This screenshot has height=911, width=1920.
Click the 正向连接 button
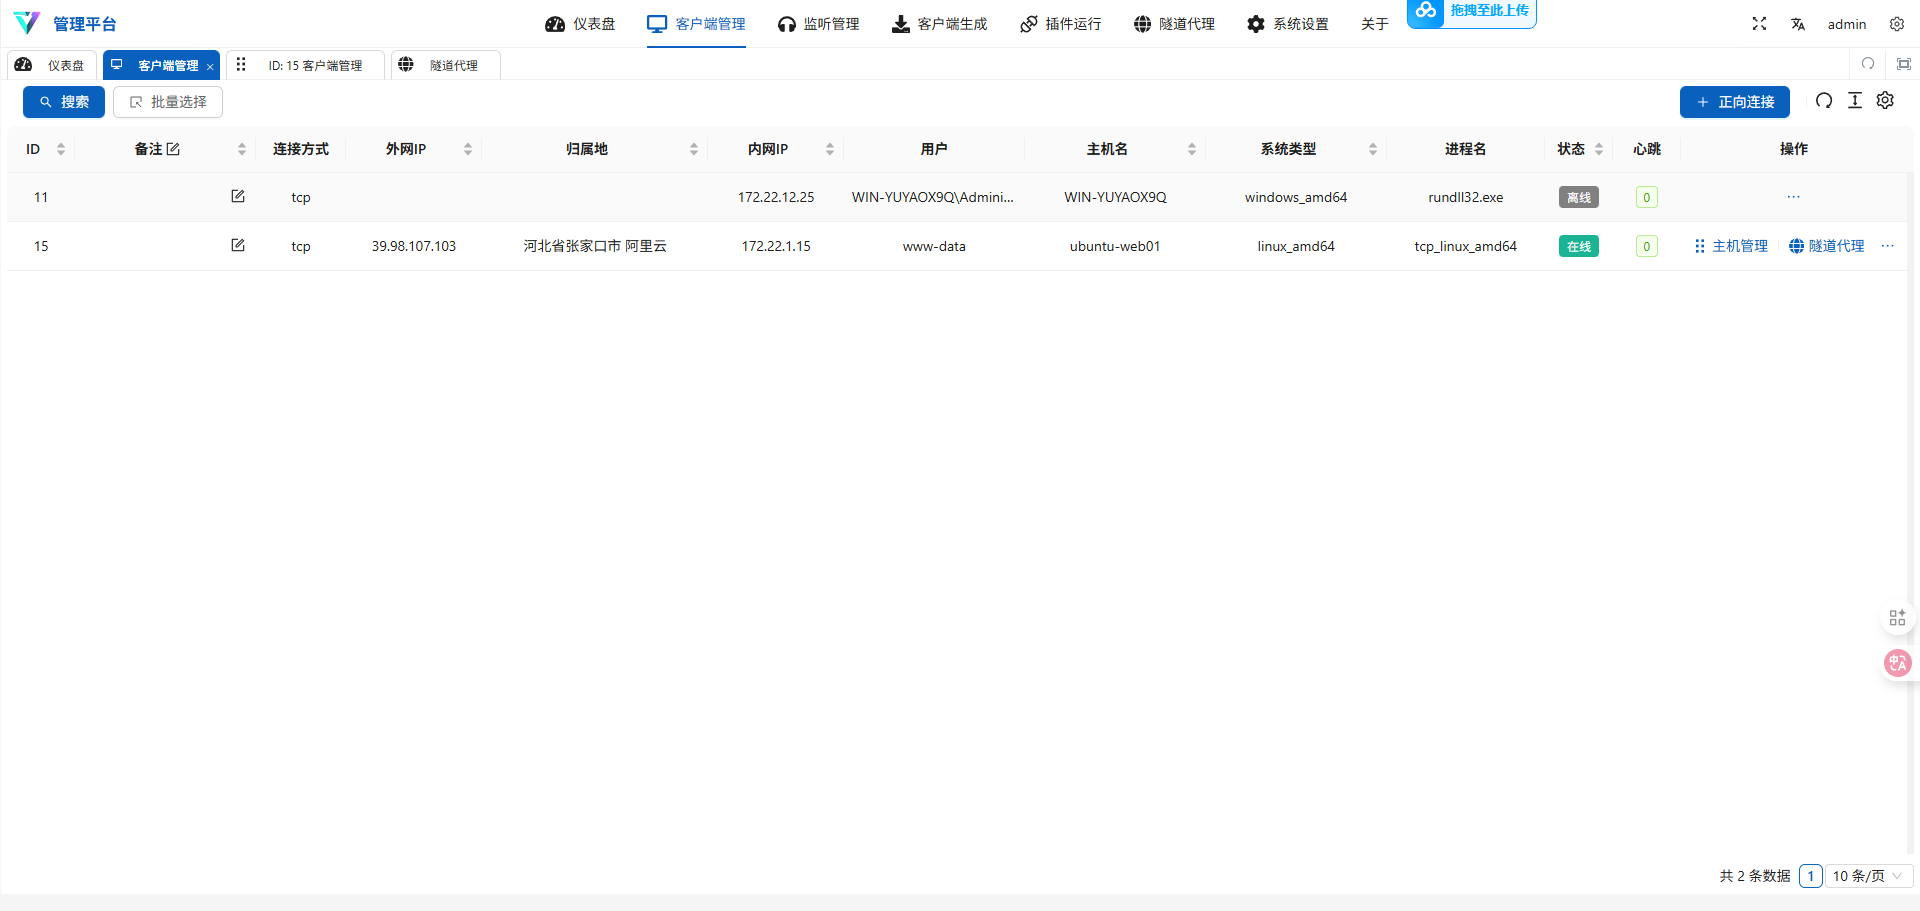coord(1735,102)
